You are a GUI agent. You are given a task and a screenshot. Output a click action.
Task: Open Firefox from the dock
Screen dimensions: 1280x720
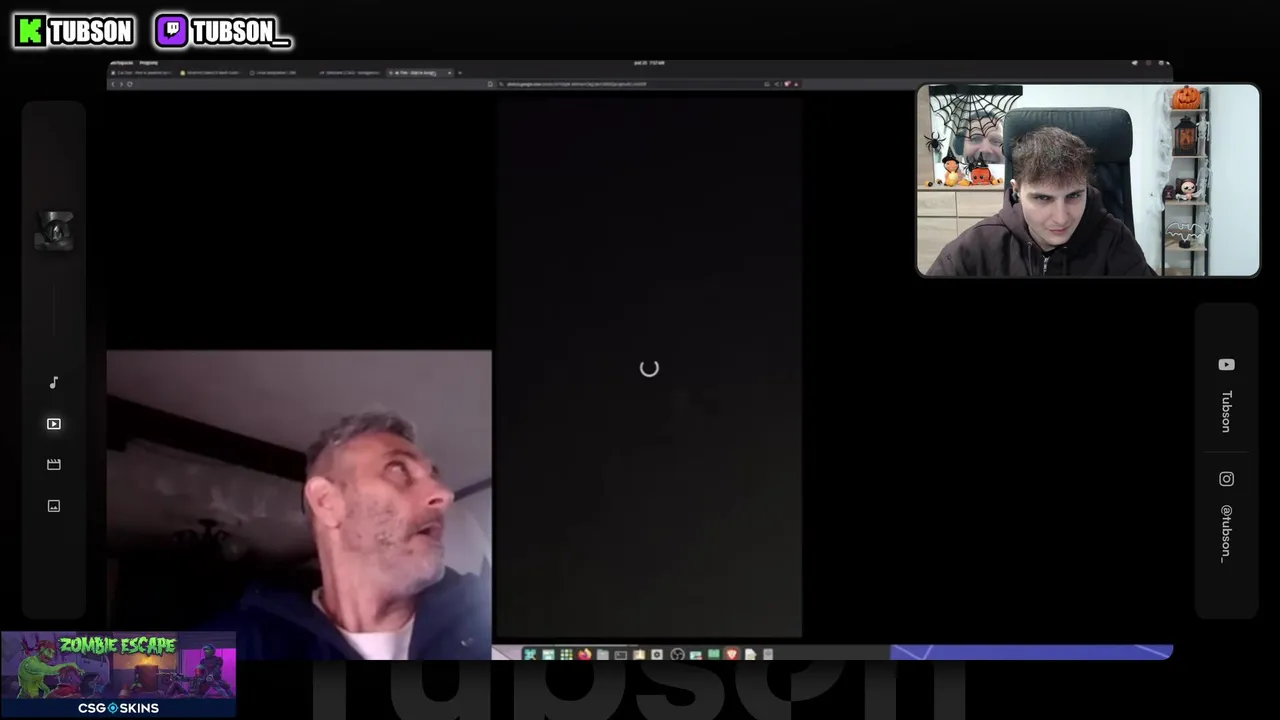click(x=585, y=654)
